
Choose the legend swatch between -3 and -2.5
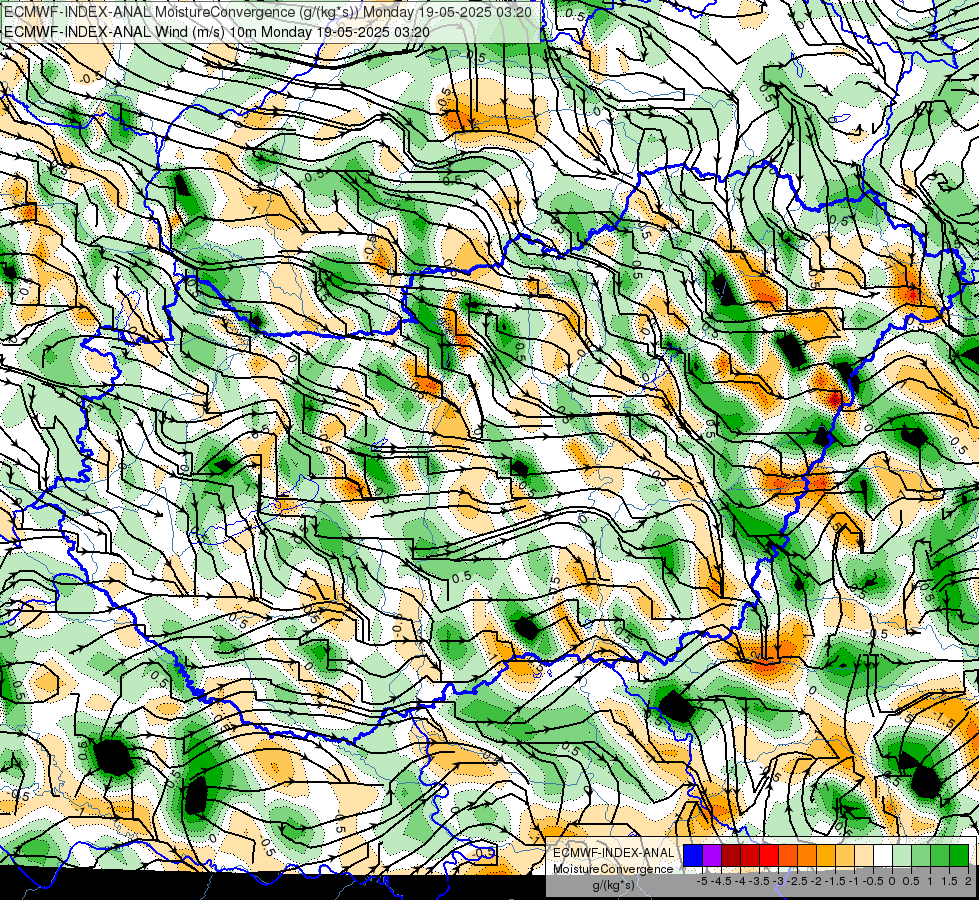[x=788, y=856]
